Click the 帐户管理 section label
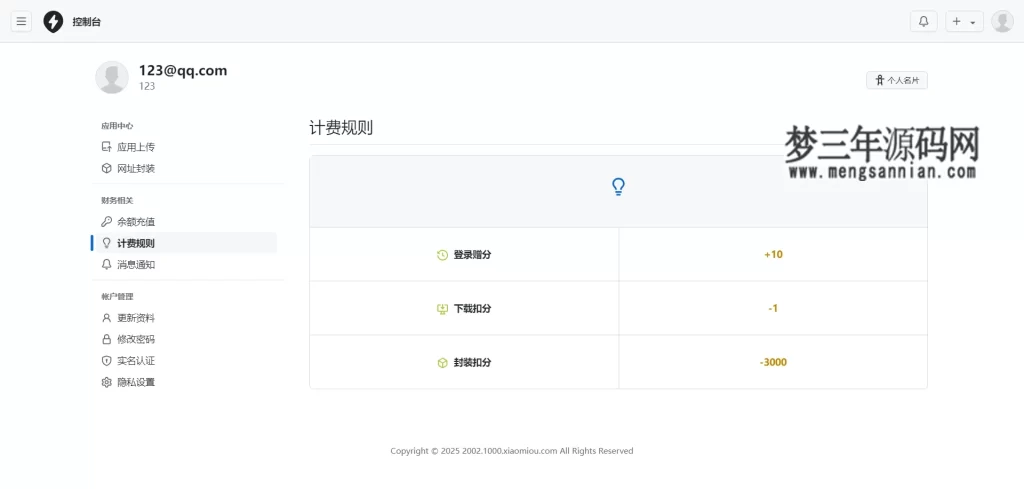The width and height of the screenshot is (1024, 489). click(x=117, y=296)
